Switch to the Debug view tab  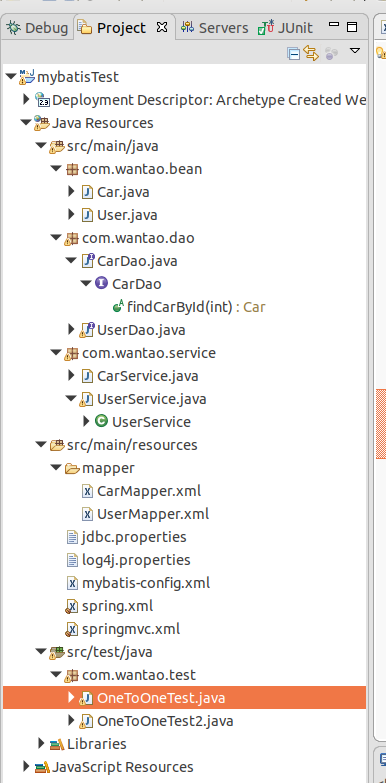coord(37,28)
